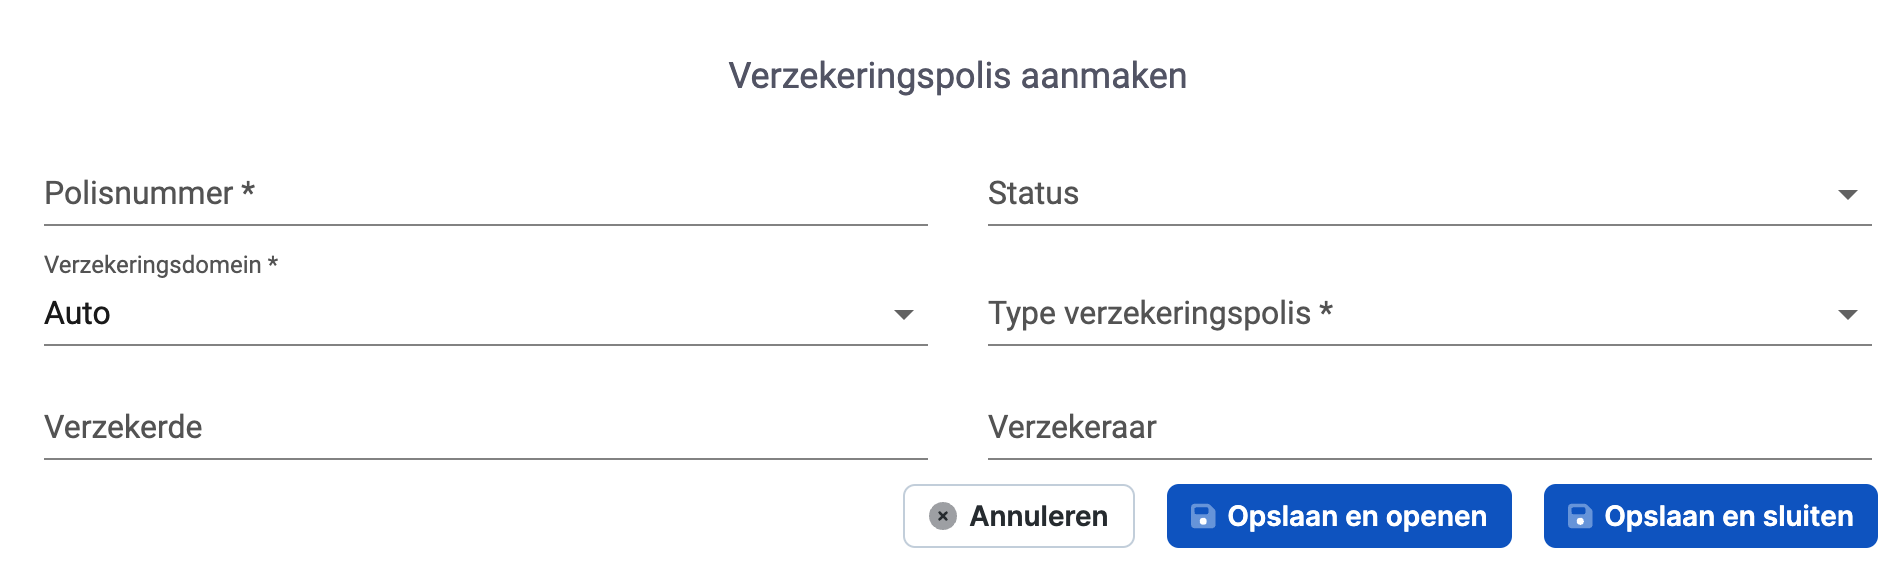Click the Annuleren button
Image resolution: width=1894 pixels, height=572 pixels.
(1018, 516)
